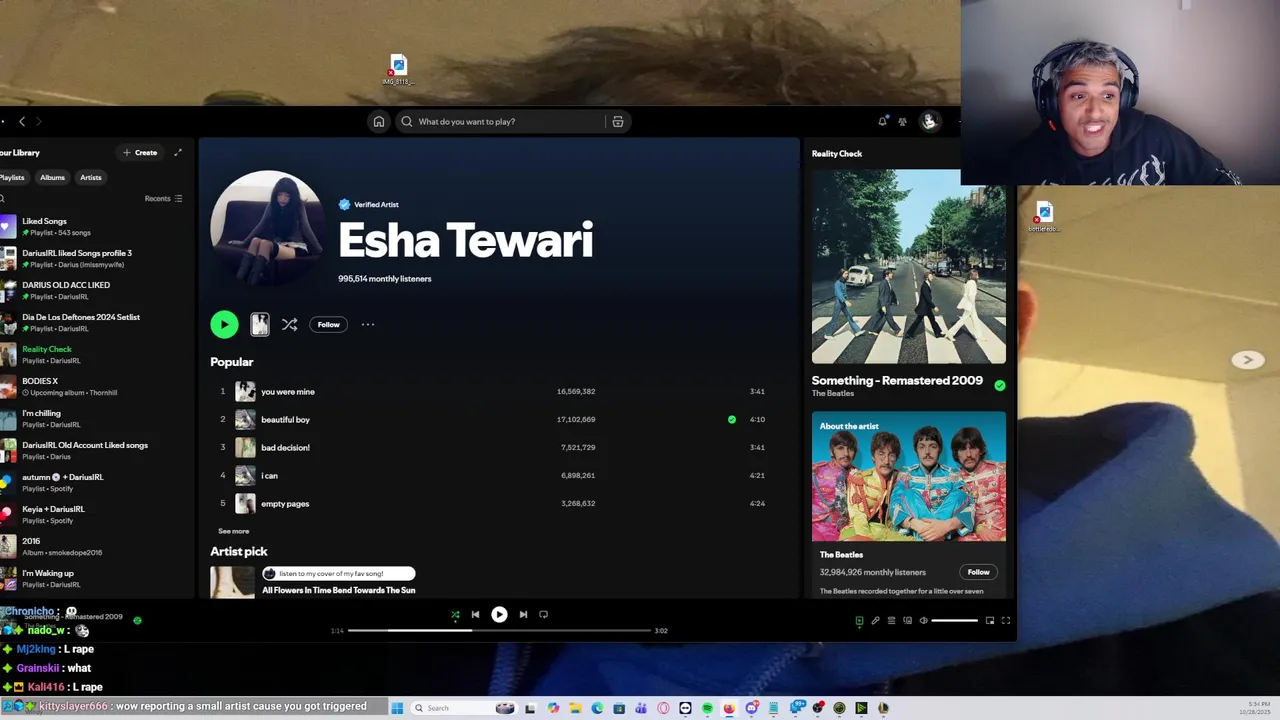Open the play queue icon
Screen dimensions: 1280x720
(891, 621)
